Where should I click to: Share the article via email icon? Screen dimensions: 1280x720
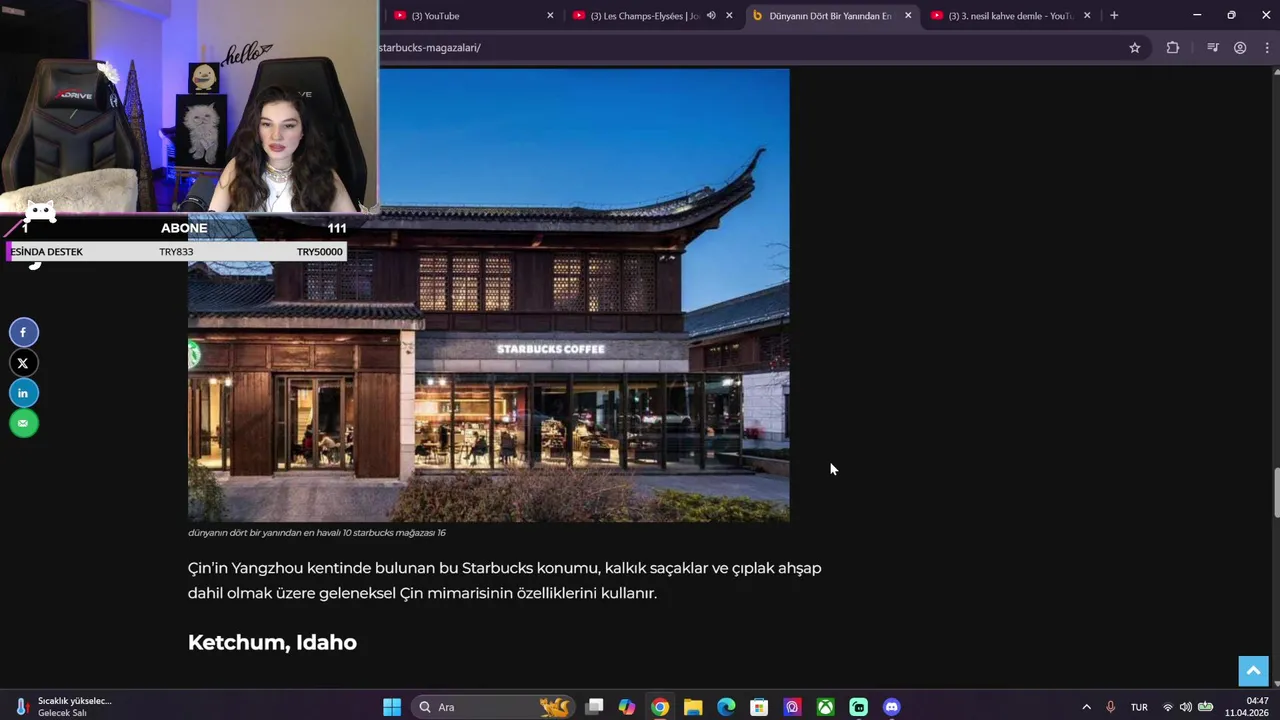(23, 423)
